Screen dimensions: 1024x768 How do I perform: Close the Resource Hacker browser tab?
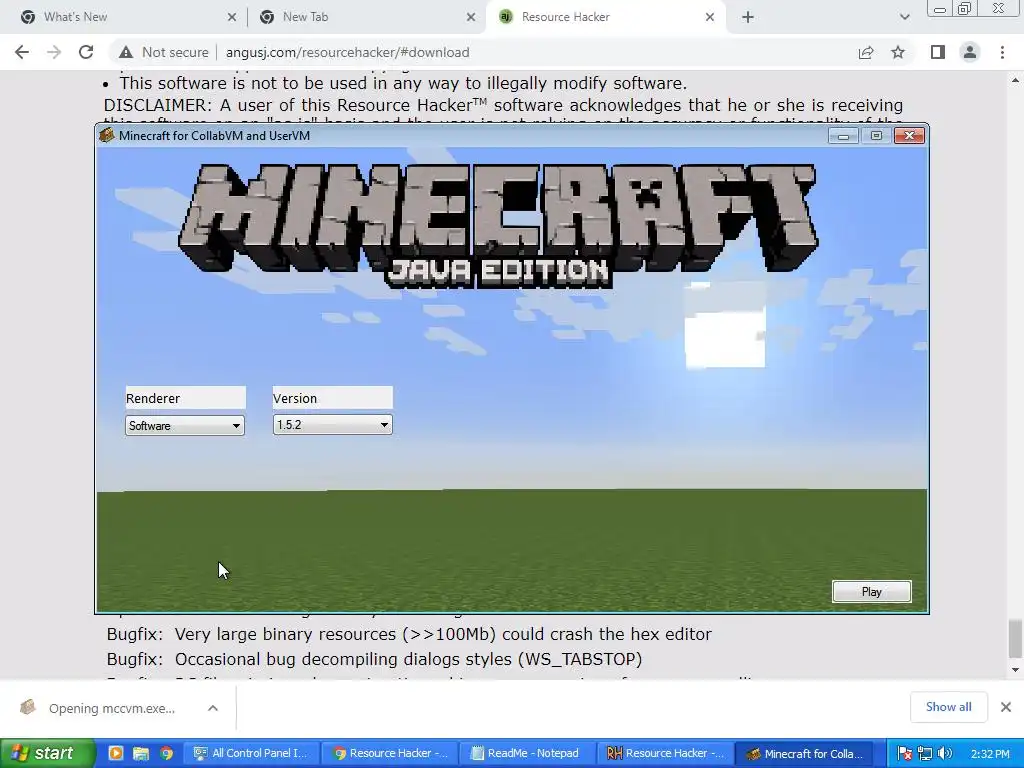[x=710, y=18]
